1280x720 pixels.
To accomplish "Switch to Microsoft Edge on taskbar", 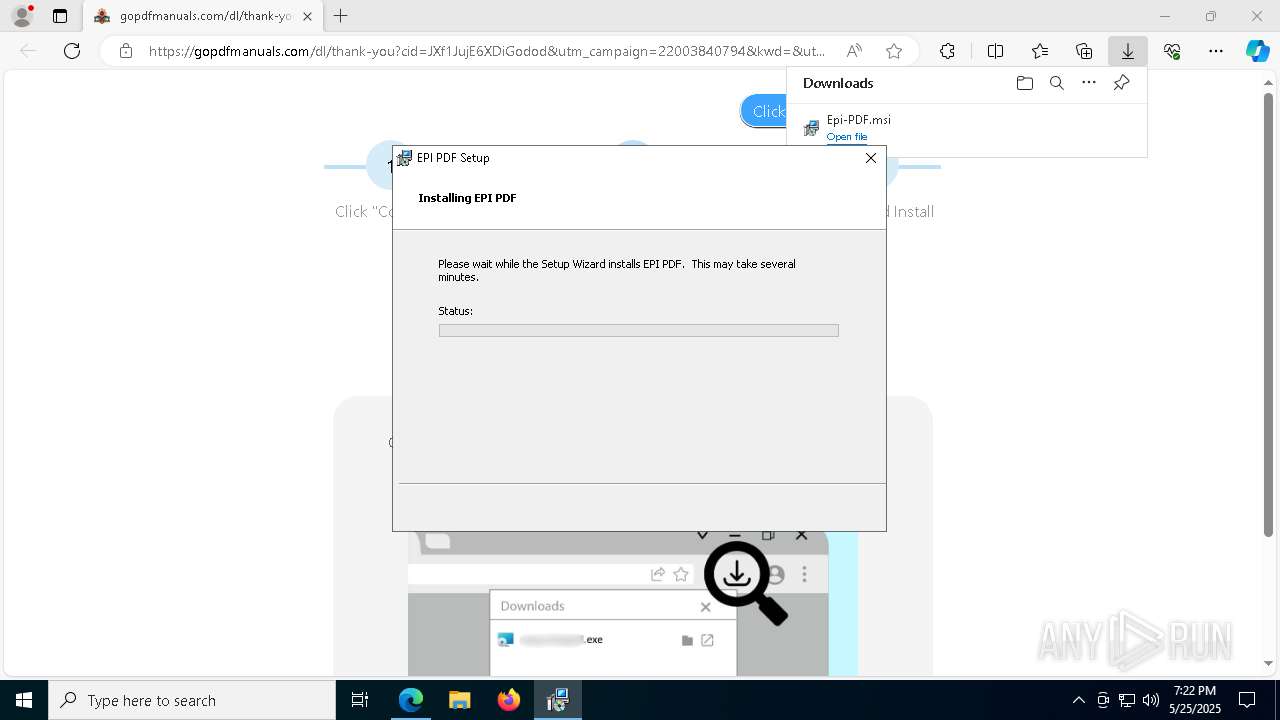I will pyautogui.click(x=411, y=700).
